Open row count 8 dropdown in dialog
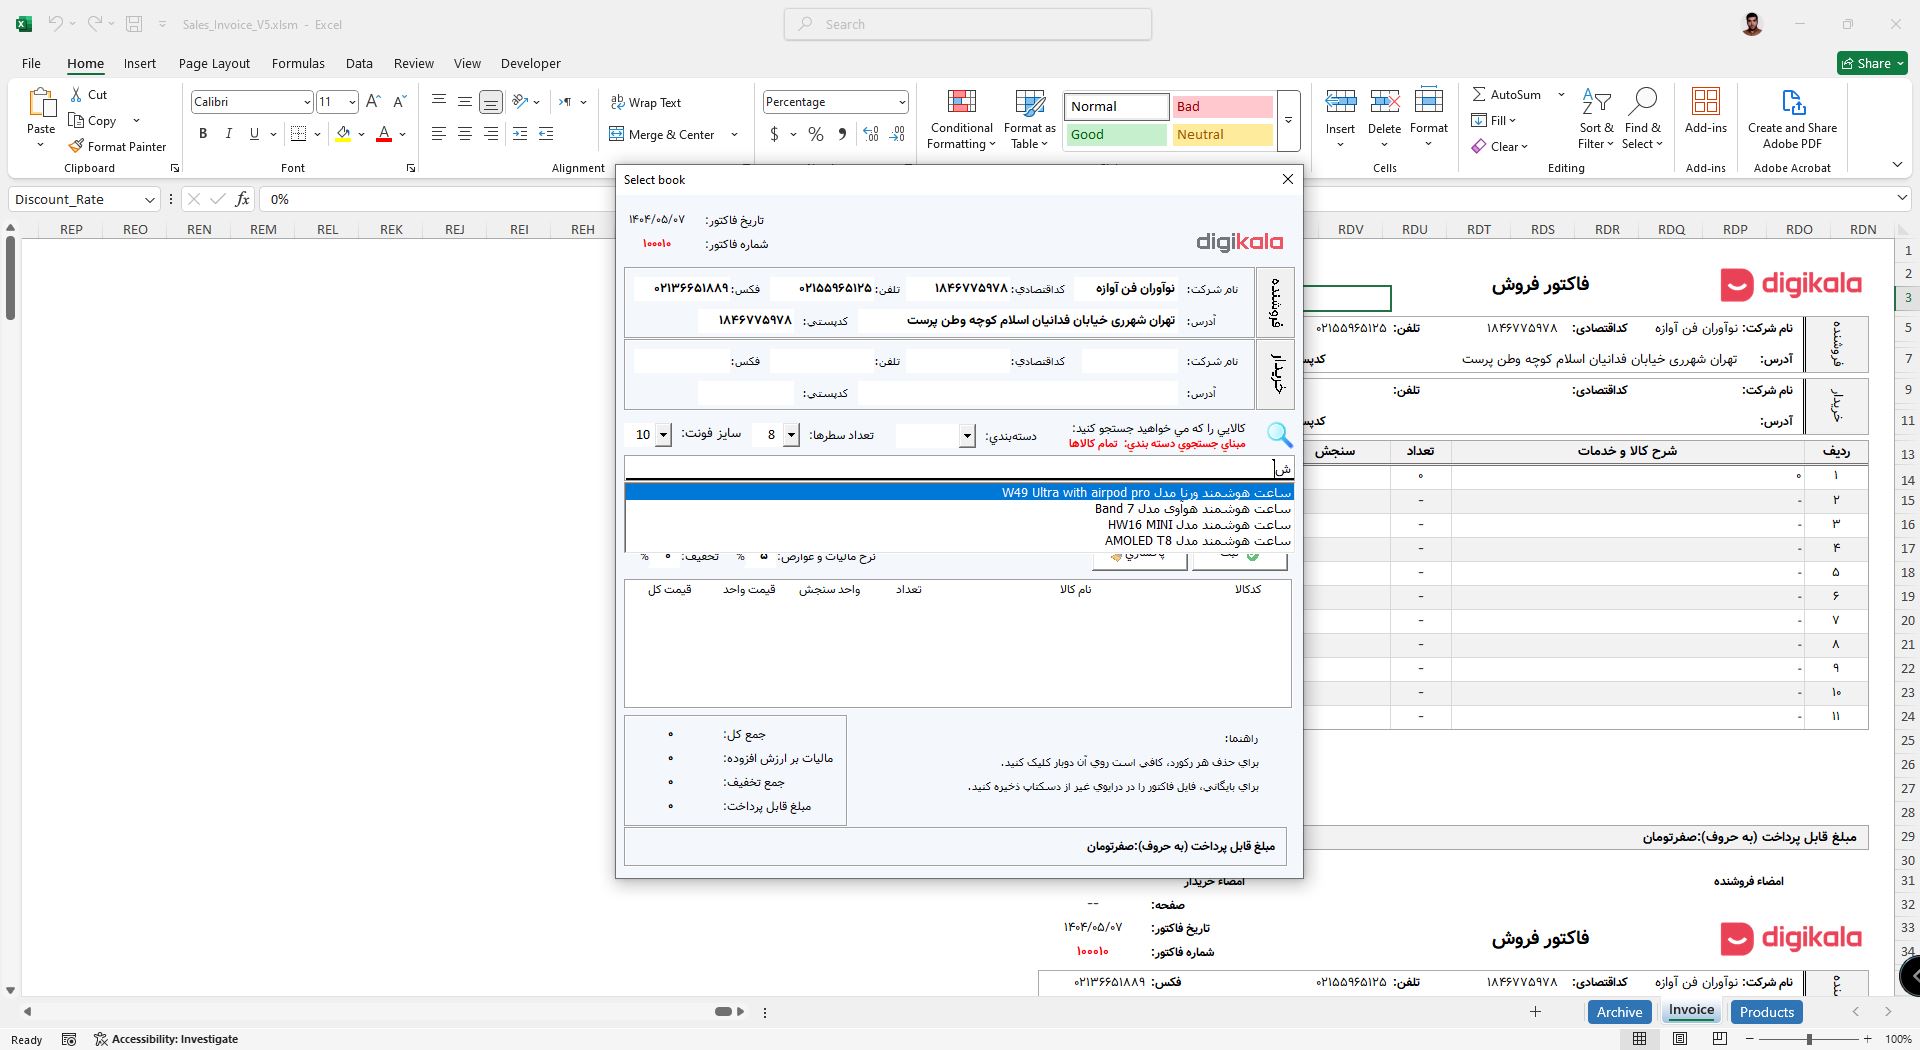 pyautogui.click(x=791, y=435)
